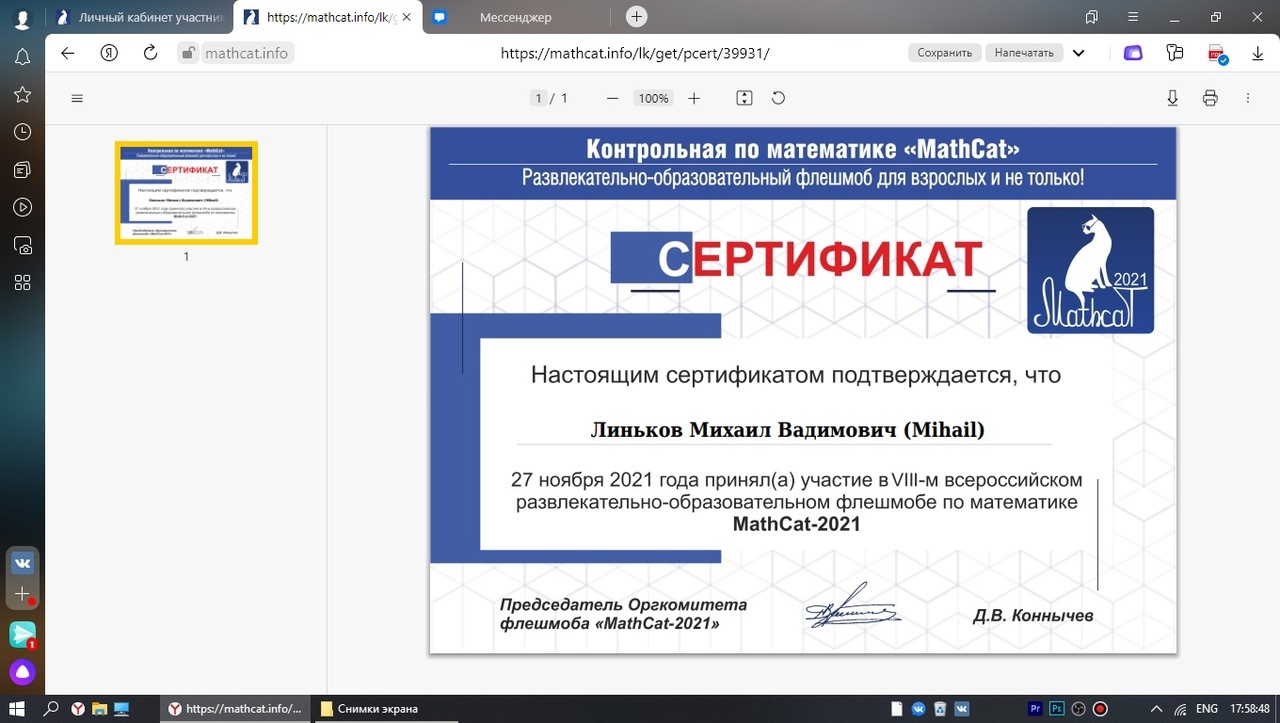Open the password manager key icon

coord(1175,53)
